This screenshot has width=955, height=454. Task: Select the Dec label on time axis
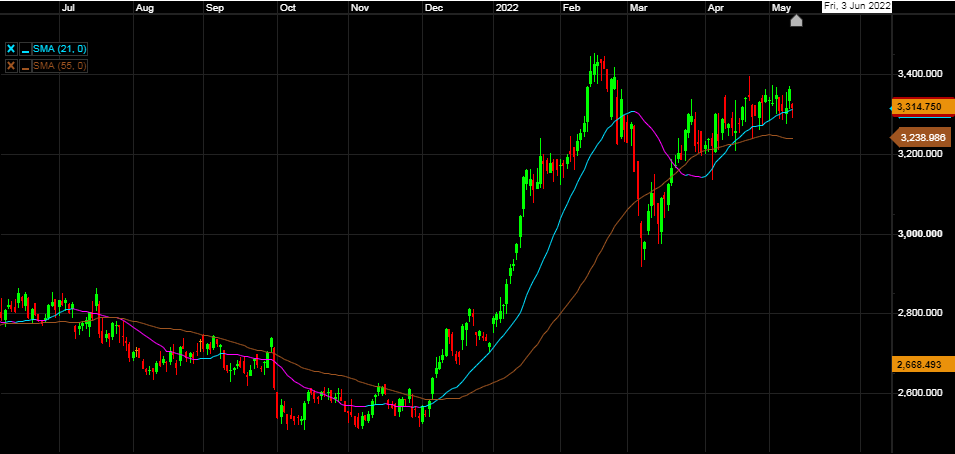coord(434,7)
